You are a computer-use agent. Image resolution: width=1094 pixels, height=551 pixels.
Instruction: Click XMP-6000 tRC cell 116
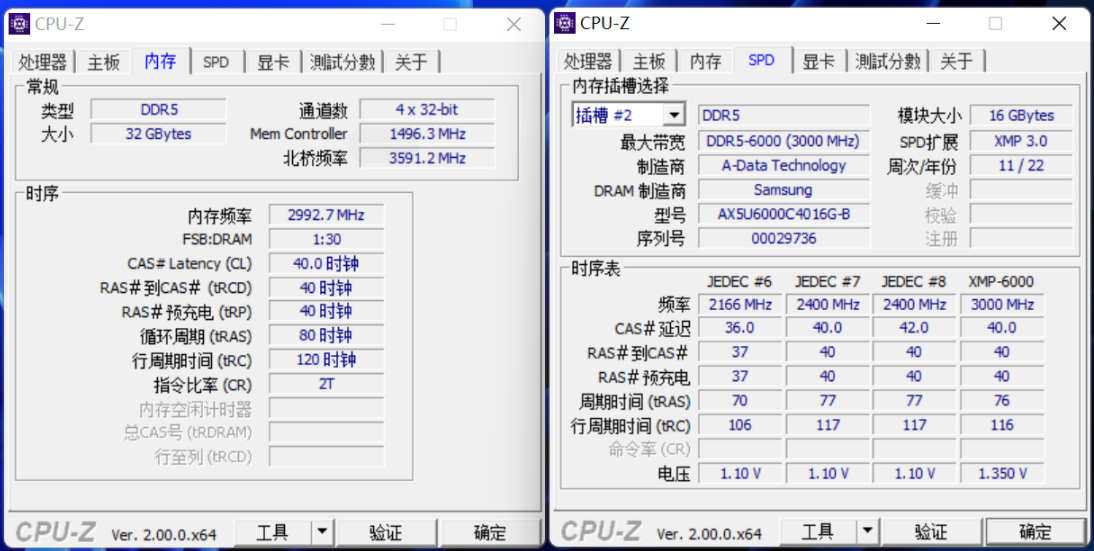(x=1002, y=425)
